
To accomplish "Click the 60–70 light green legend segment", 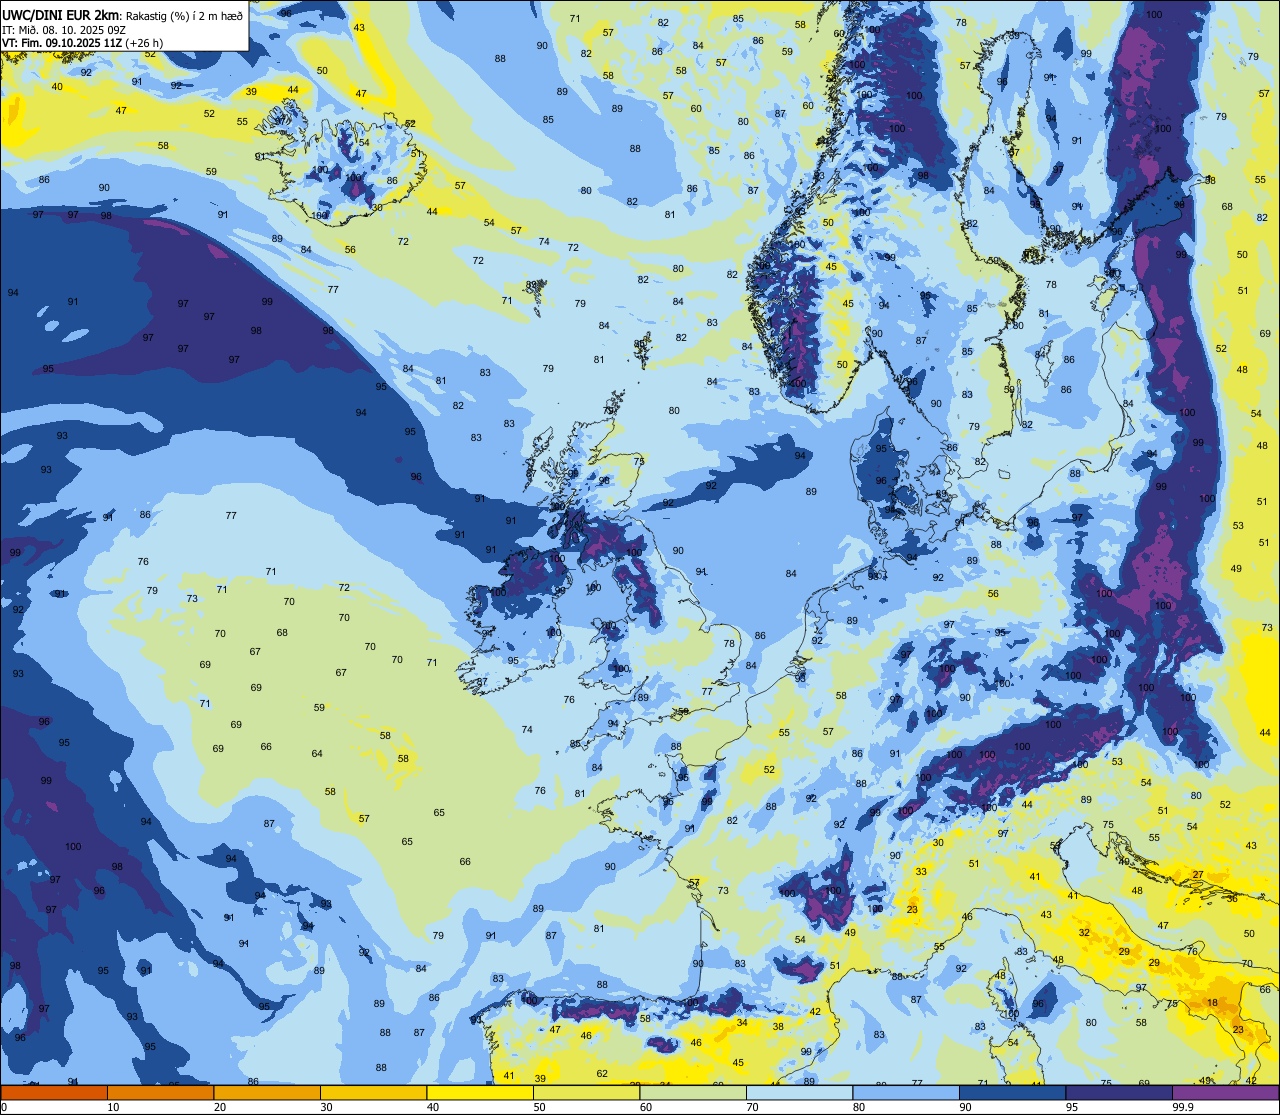I will pos(693,1093).
